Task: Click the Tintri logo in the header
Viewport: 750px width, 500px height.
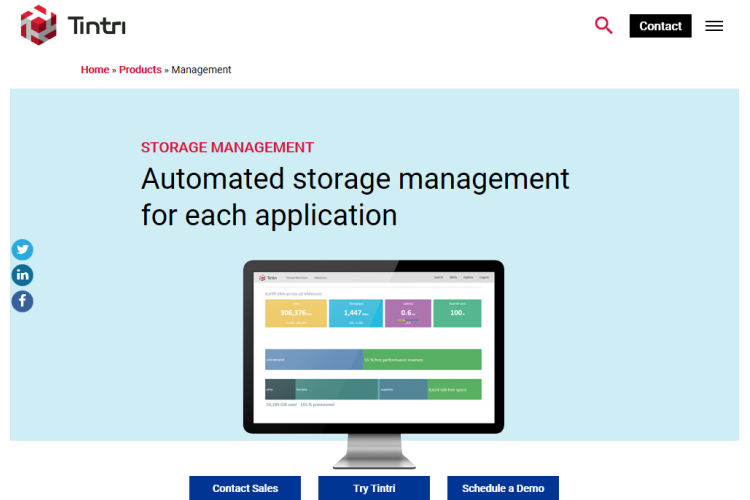Action: point(73,25)
